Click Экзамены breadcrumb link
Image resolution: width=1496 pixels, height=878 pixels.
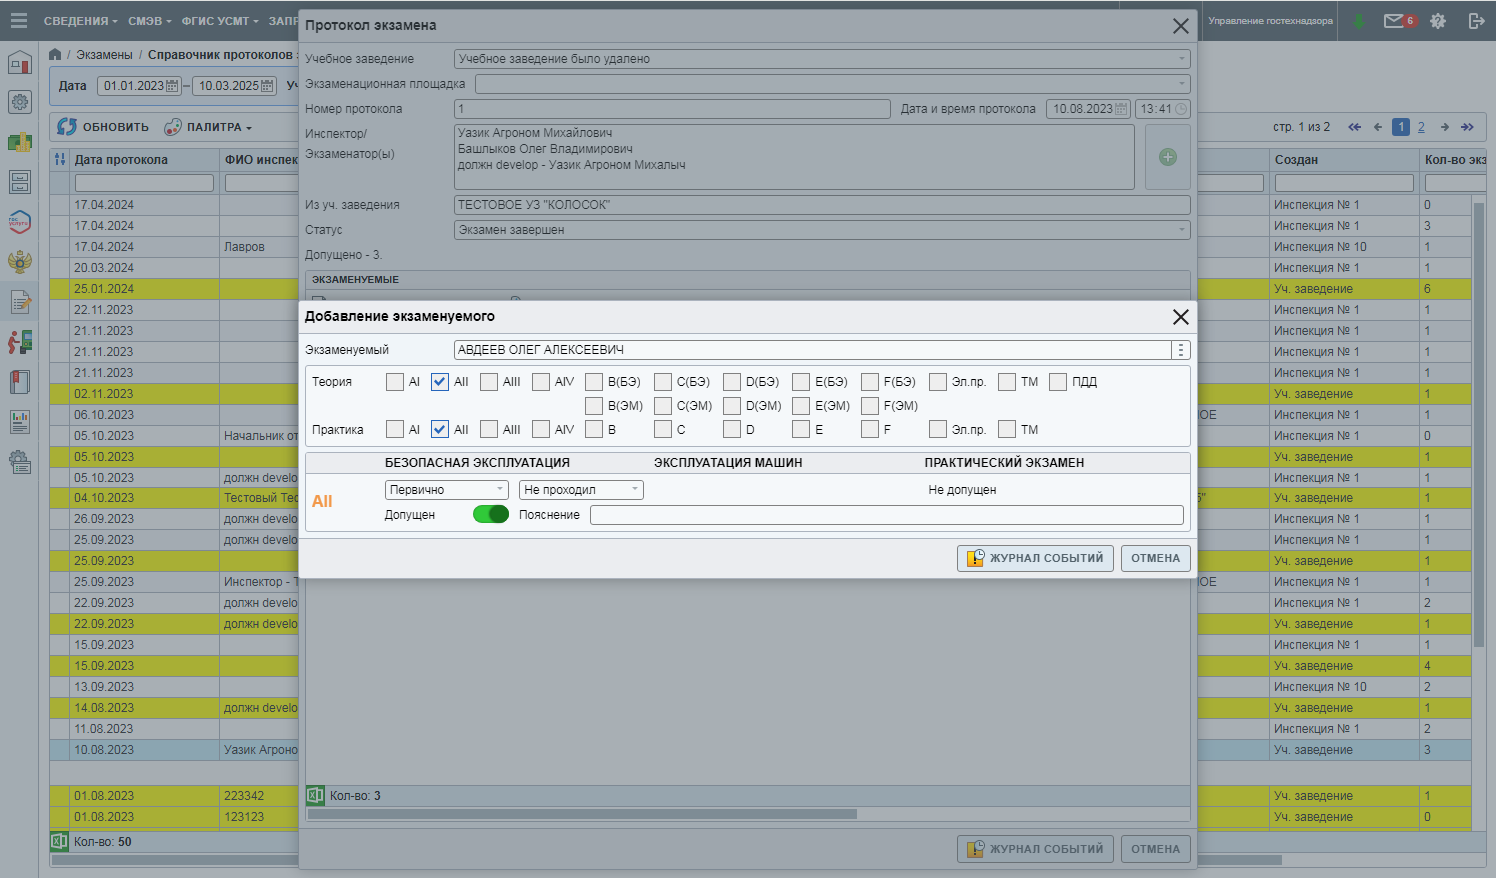point(104,55)
